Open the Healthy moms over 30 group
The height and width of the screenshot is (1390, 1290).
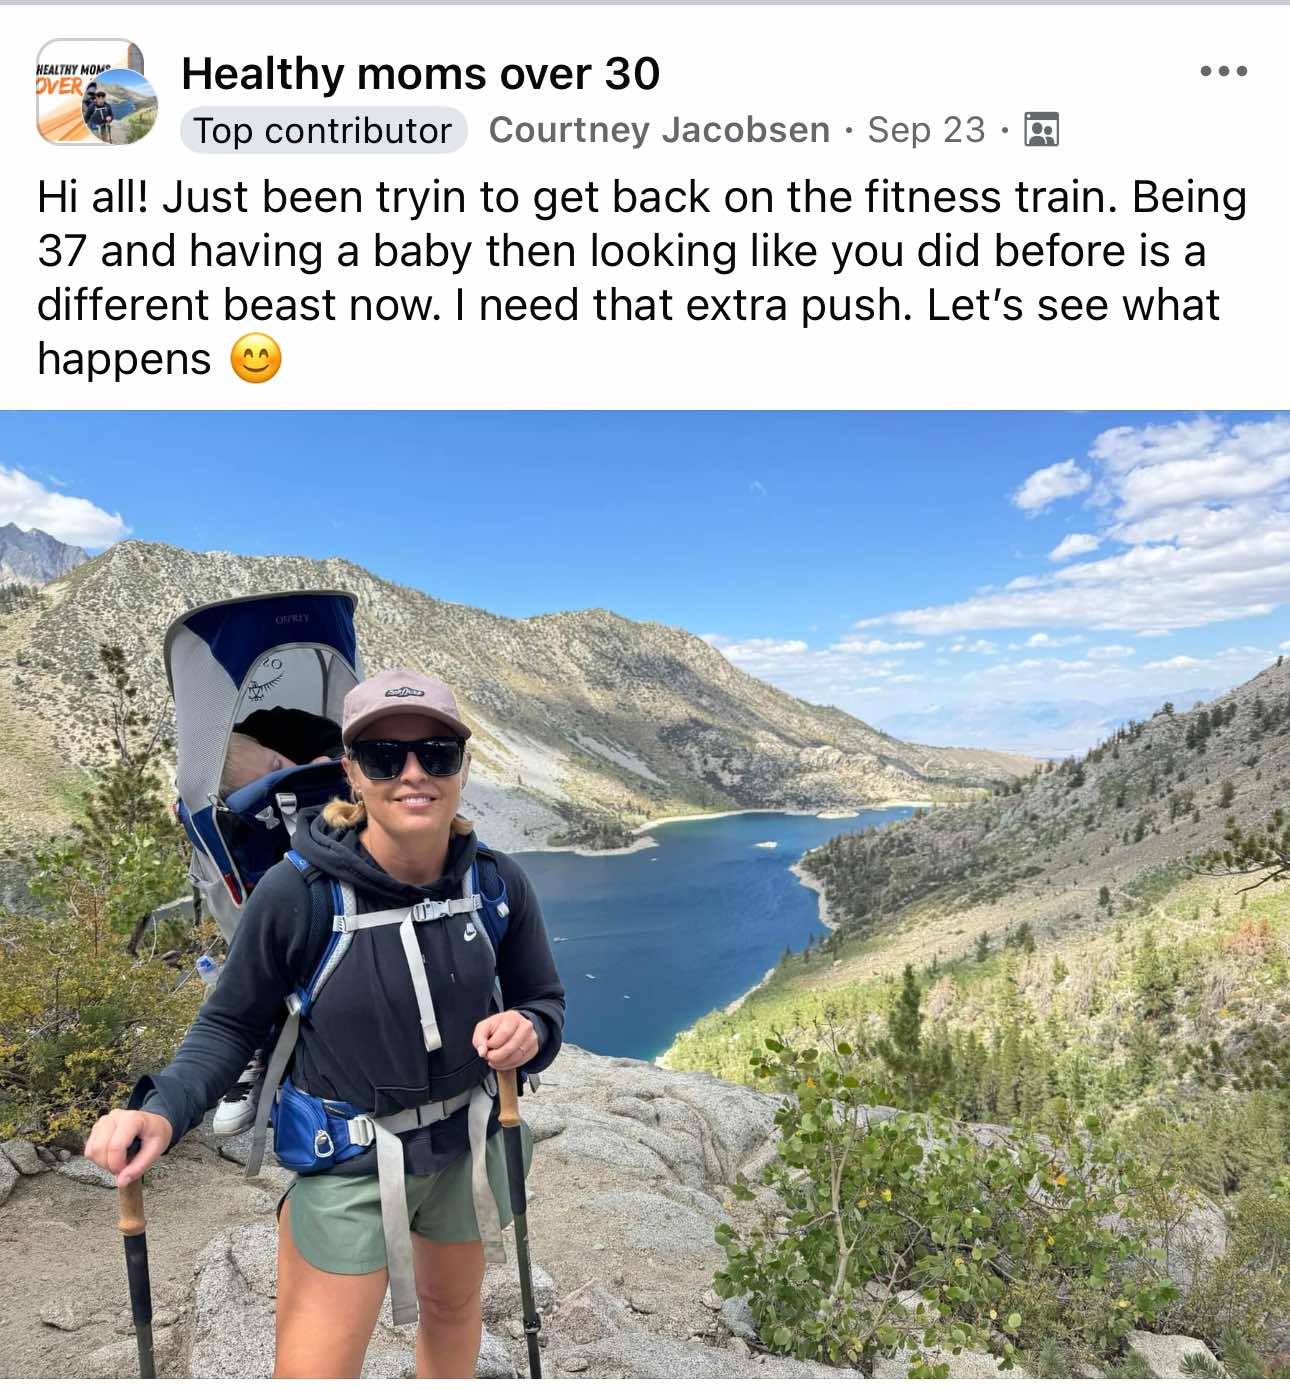coord(421,73)
